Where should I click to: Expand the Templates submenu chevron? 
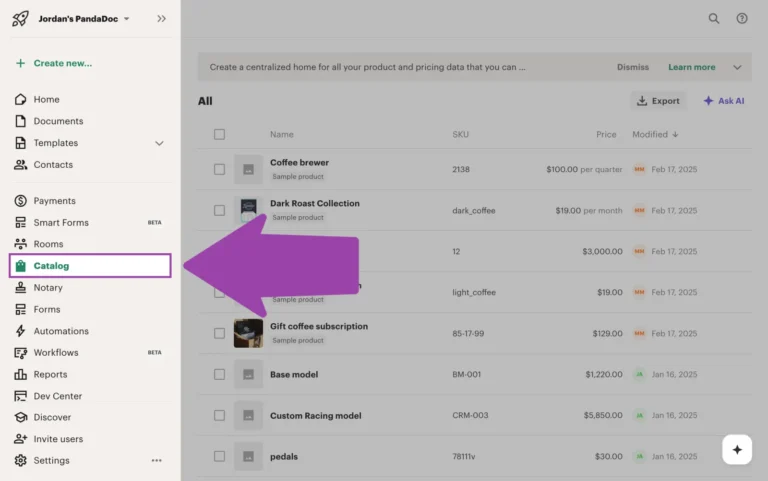coord(159,144)
